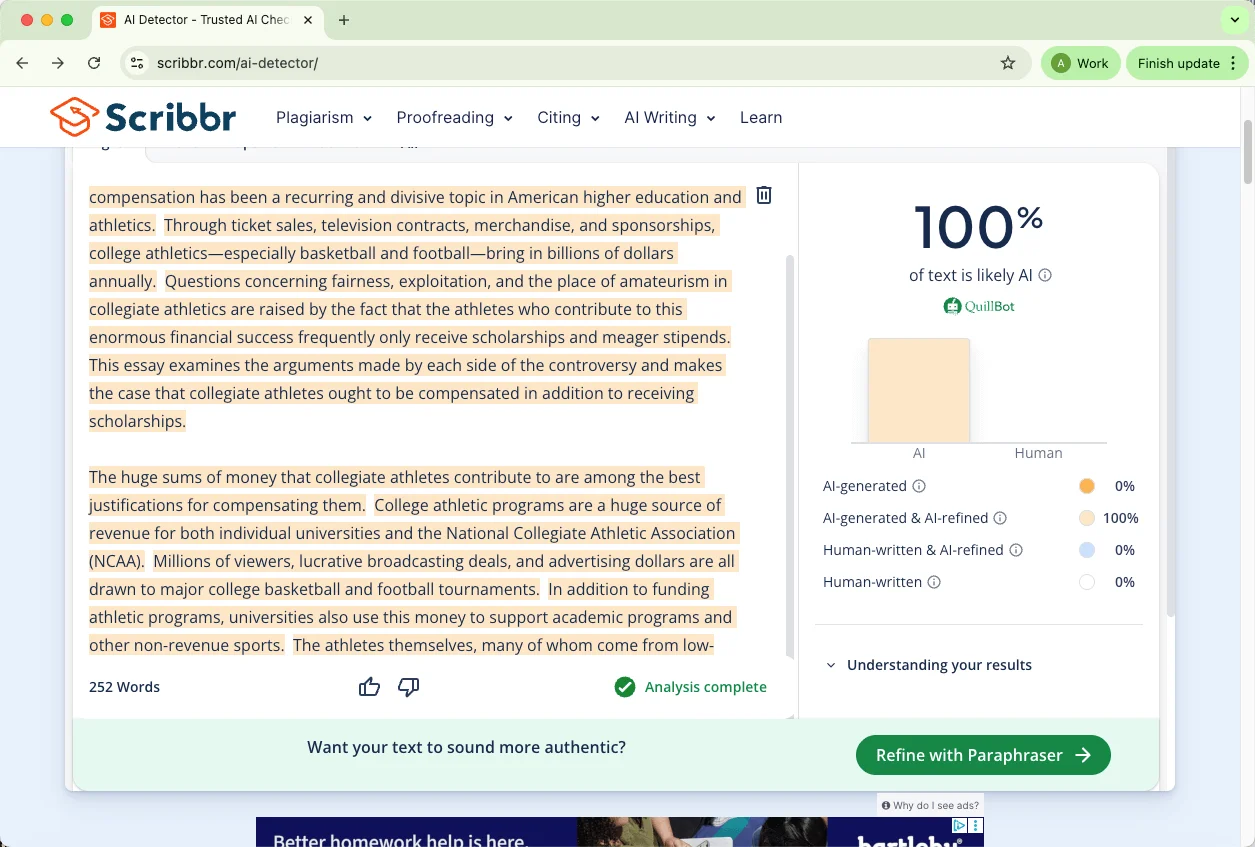
Task: Click info icon next to 'of text is likely AI'
Action: click(x=1045, y=275)
